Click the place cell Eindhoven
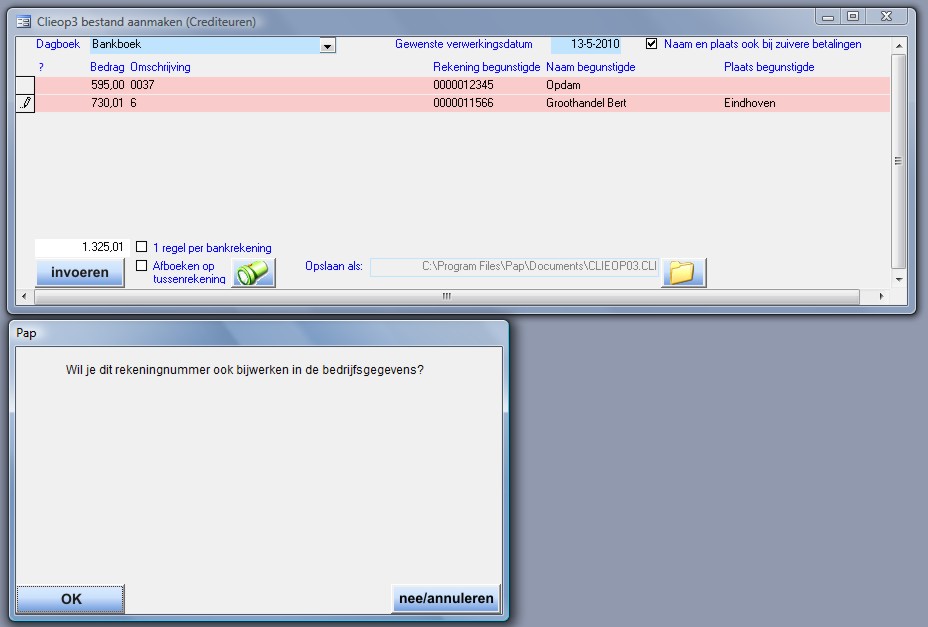 [750, 103]
